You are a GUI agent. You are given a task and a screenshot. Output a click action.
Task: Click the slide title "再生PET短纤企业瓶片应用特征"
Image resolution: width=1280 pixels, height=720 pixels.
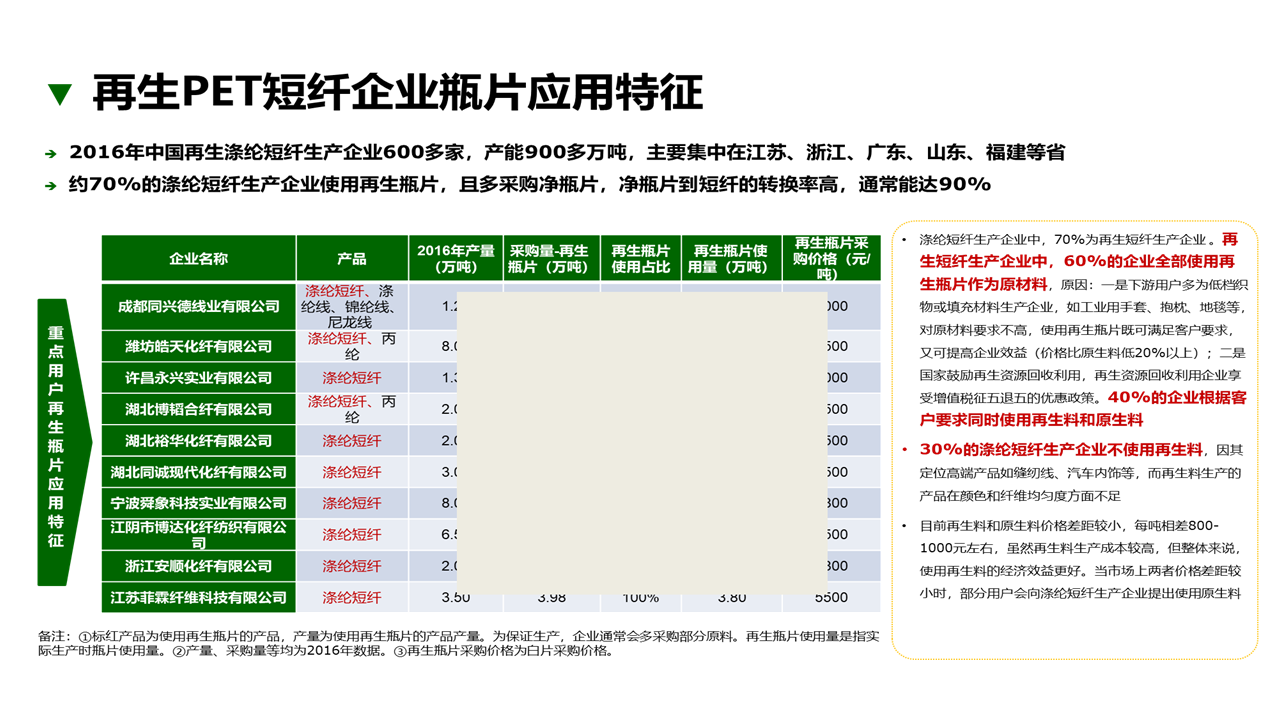[397, 93]
